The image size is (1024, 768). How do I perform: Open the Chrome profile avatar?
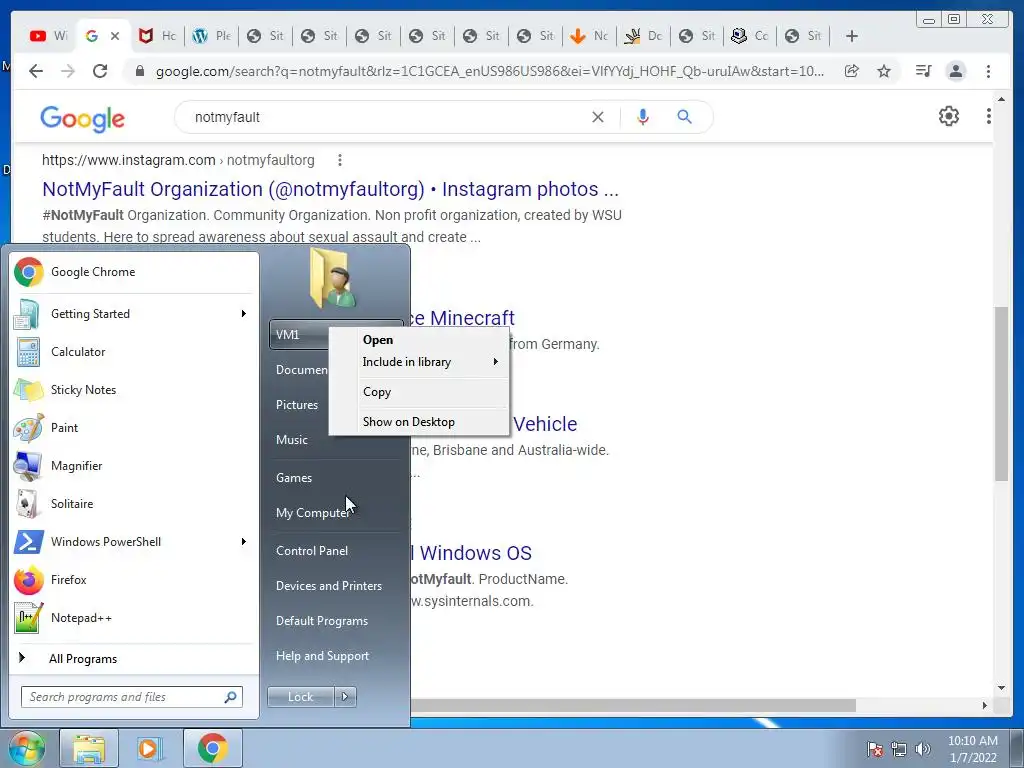955,71
